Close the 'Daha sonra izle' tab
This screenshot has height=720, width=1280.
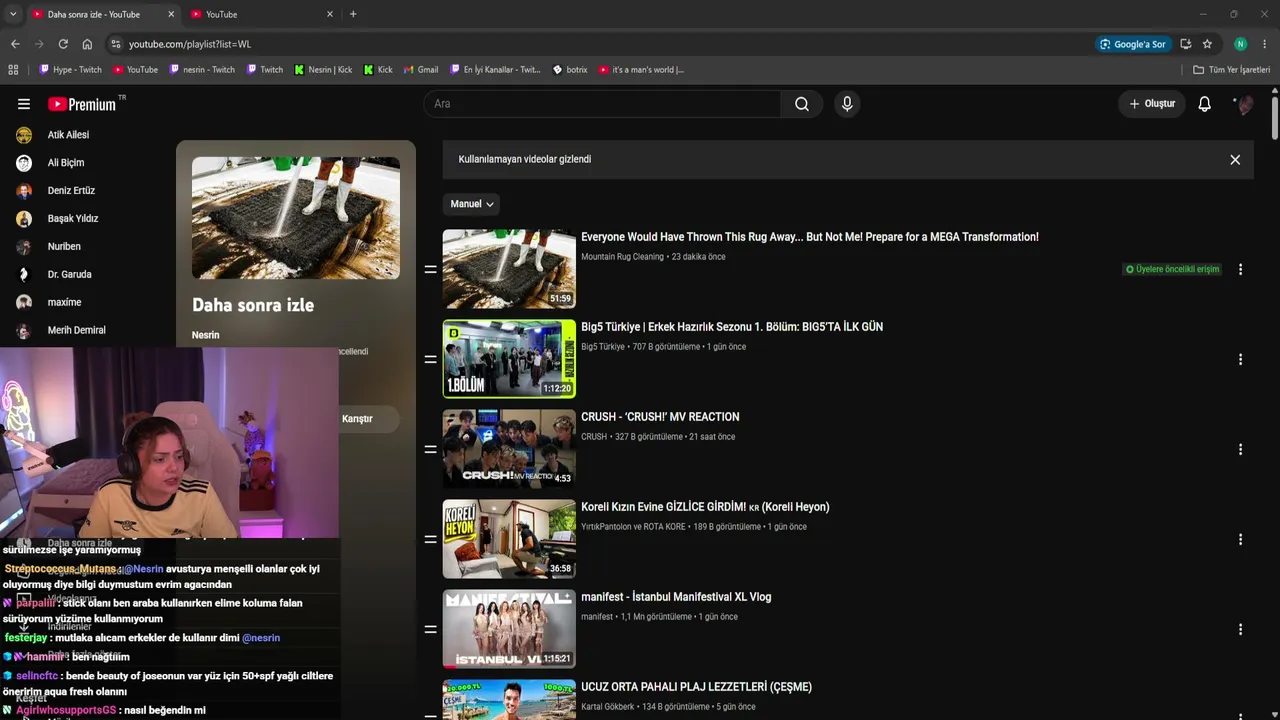(x=171, y=14)
